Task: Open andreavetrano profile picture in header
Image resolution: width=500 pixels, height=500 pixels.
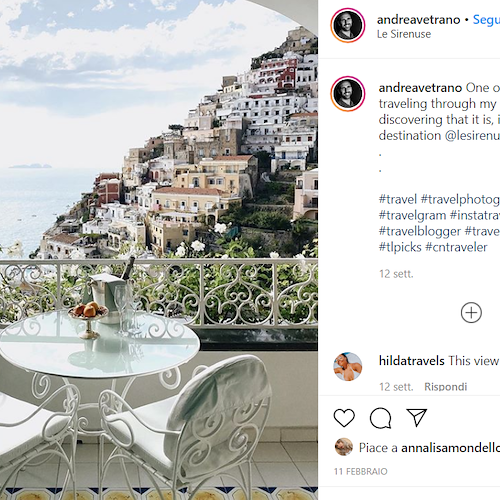Action: coord(348,25)
